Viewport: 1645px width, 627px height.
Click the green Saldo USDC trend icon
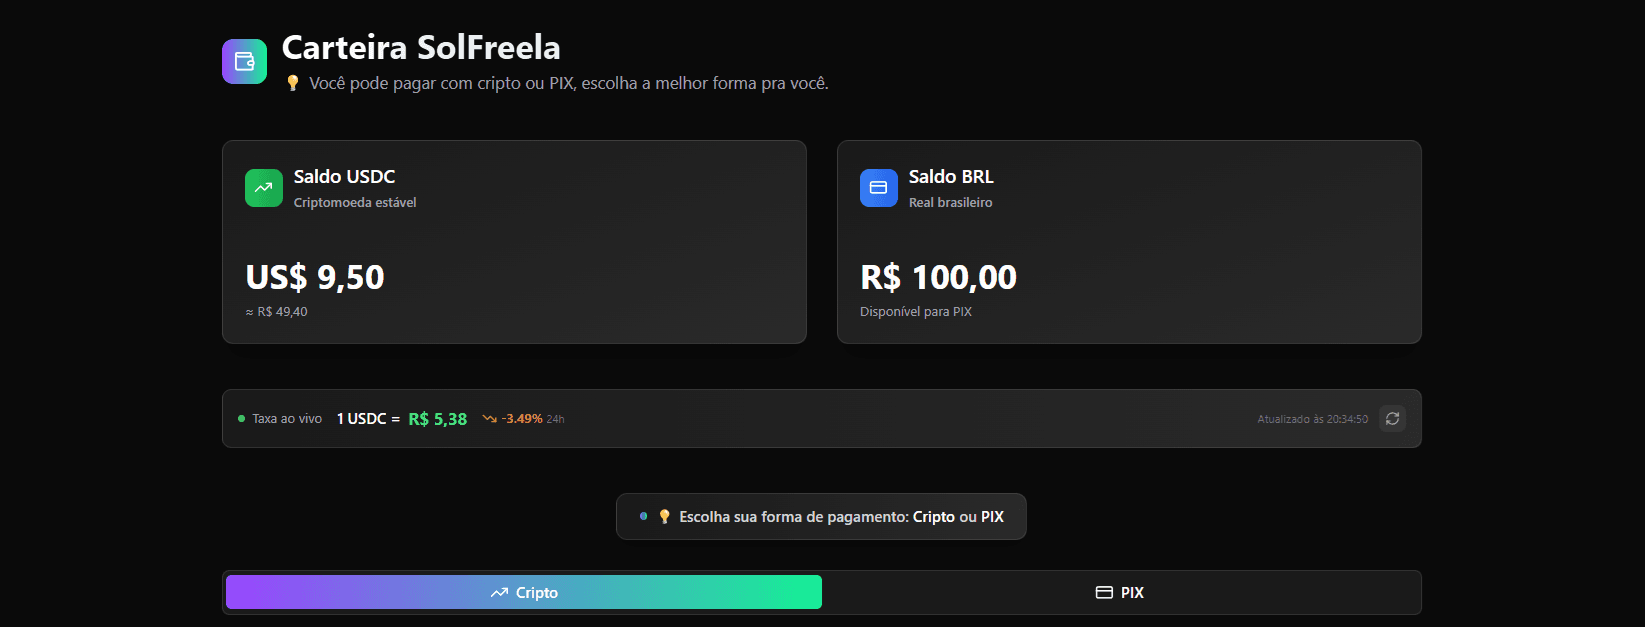264,188
